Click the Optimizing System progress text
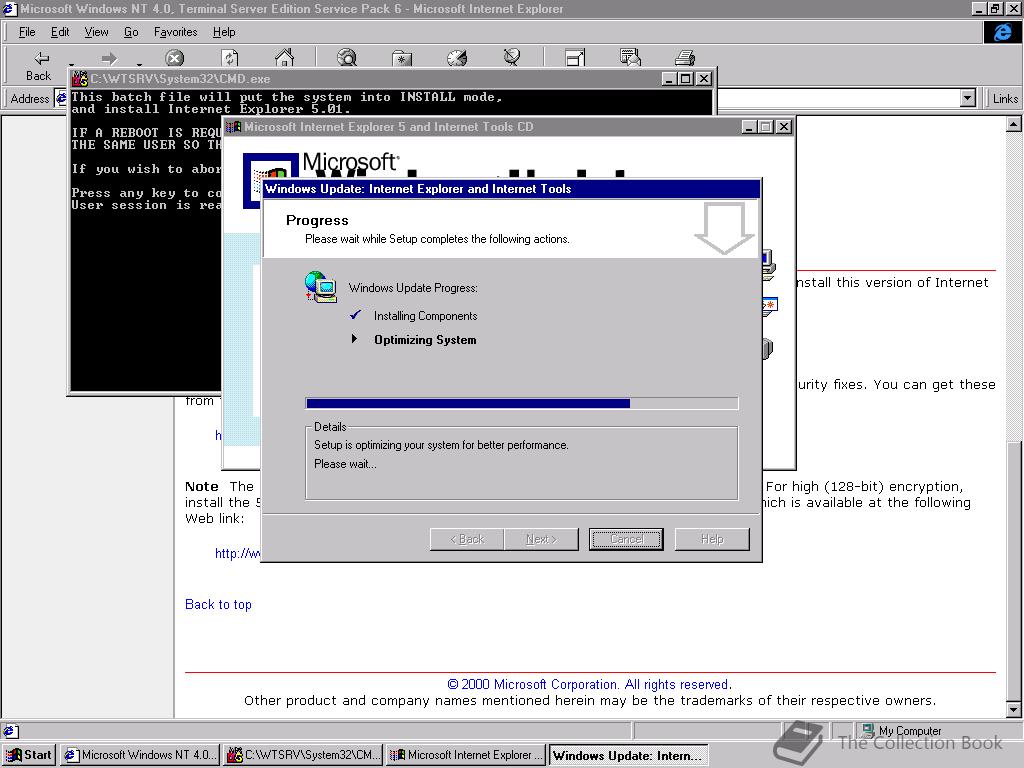 pyautogui.click(x=425, y=340)
